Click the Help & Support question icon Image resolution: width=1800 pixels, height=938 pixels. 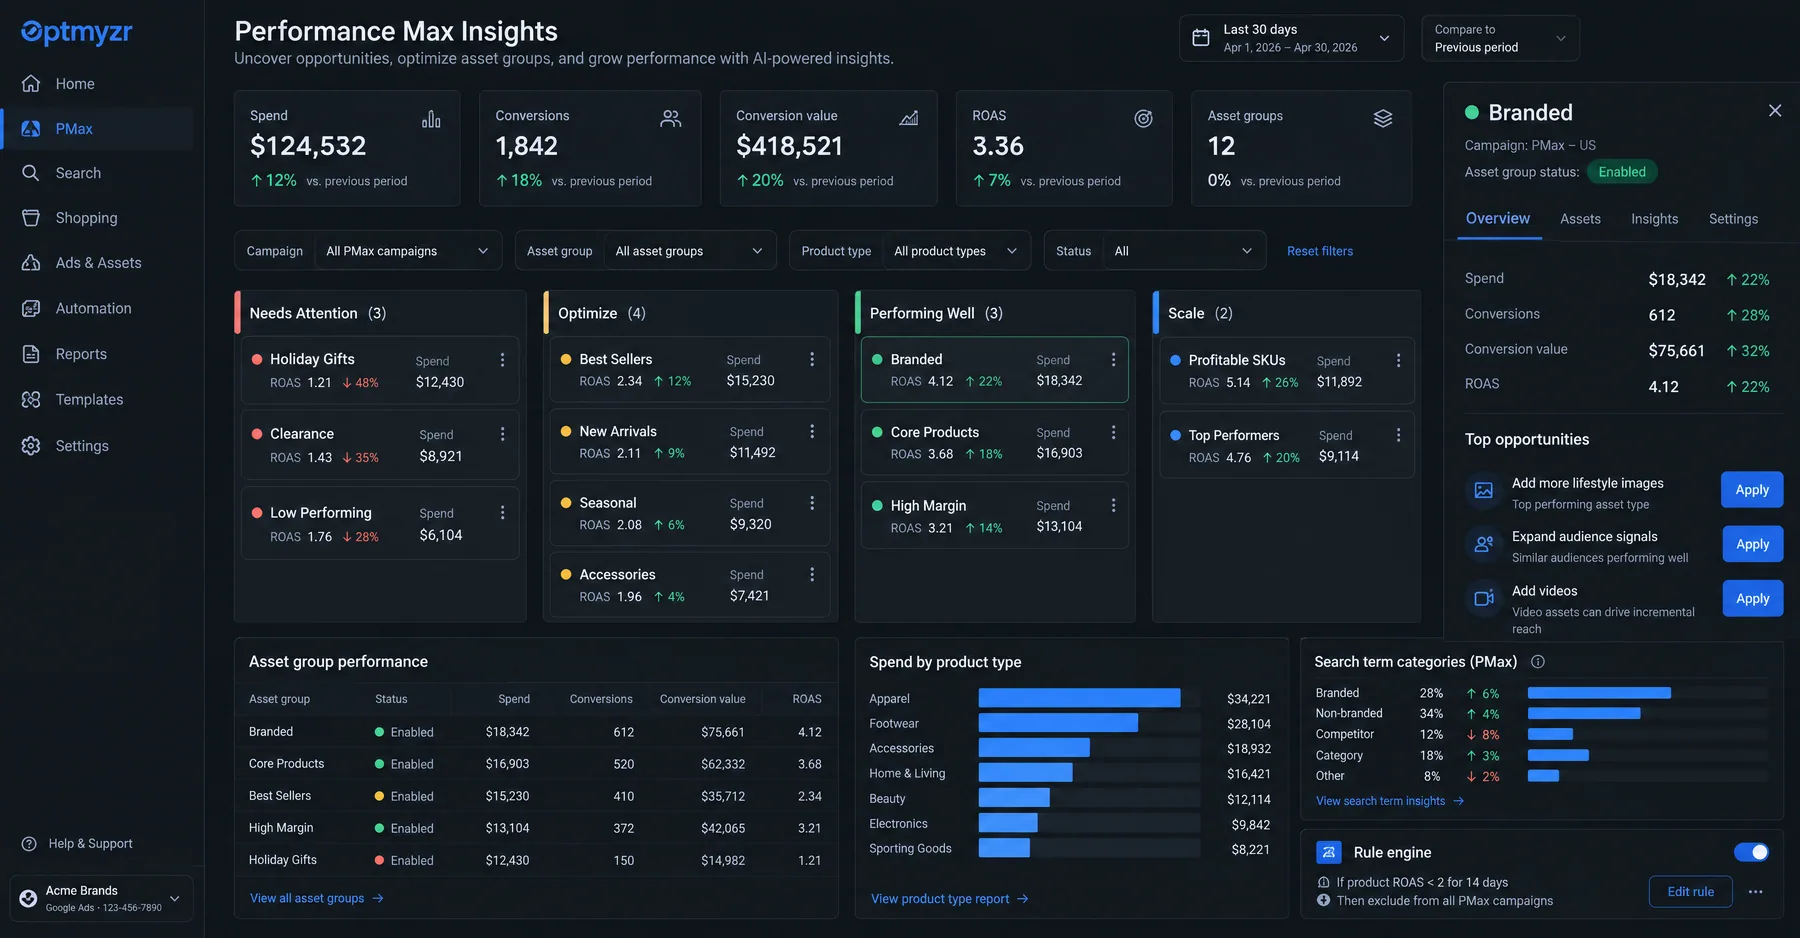[x=29, y=844]
